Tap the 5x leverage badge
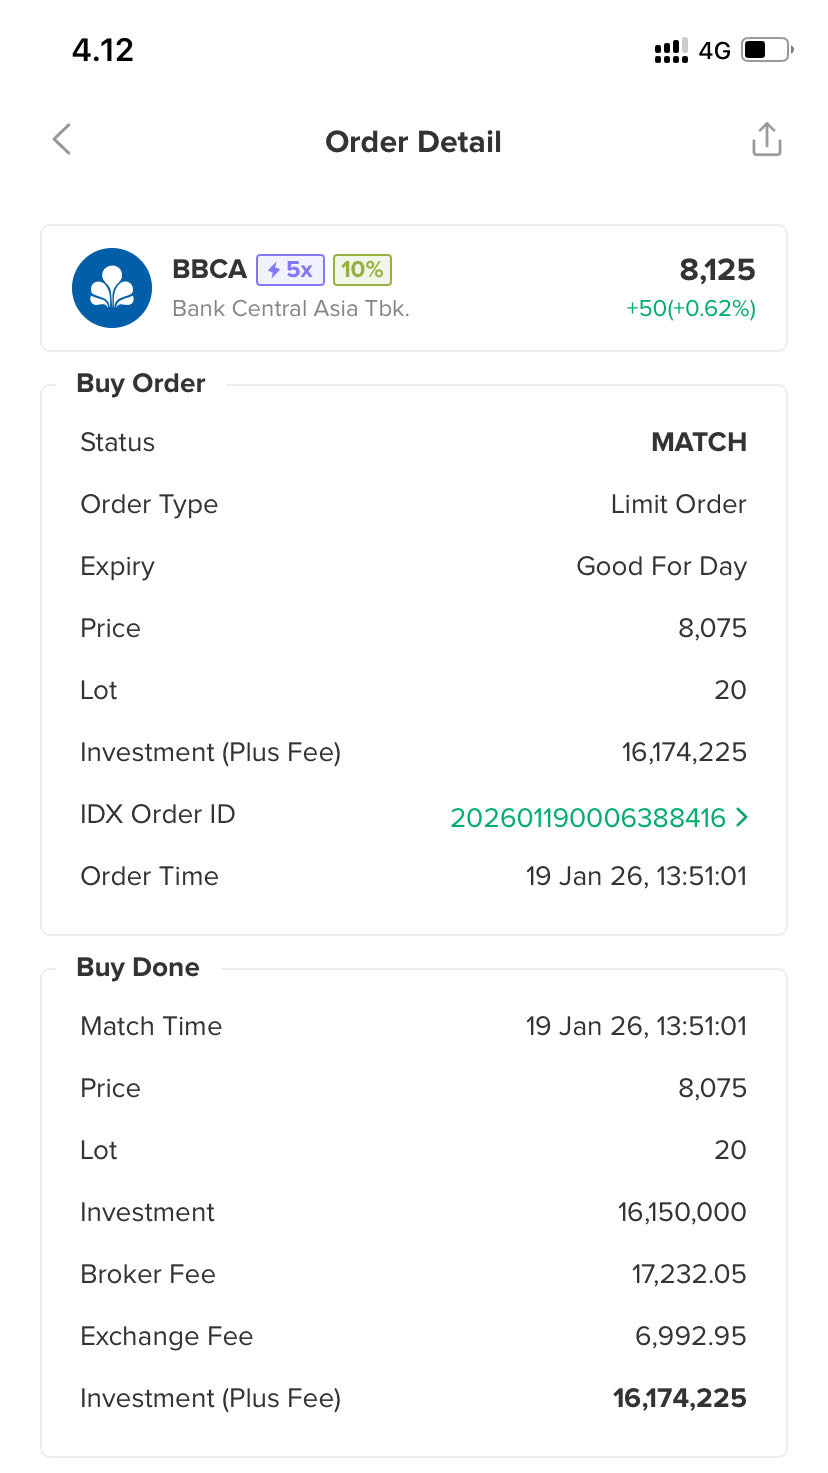The width and height of the screenshot is (828, 1473). 290,270
